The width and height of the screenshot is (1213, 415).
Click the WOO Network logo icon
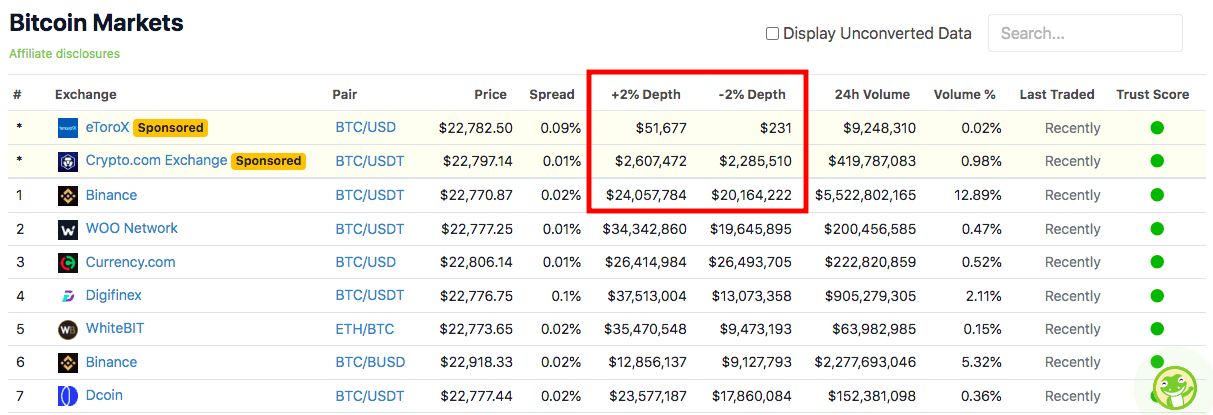(x=67, y=229)
